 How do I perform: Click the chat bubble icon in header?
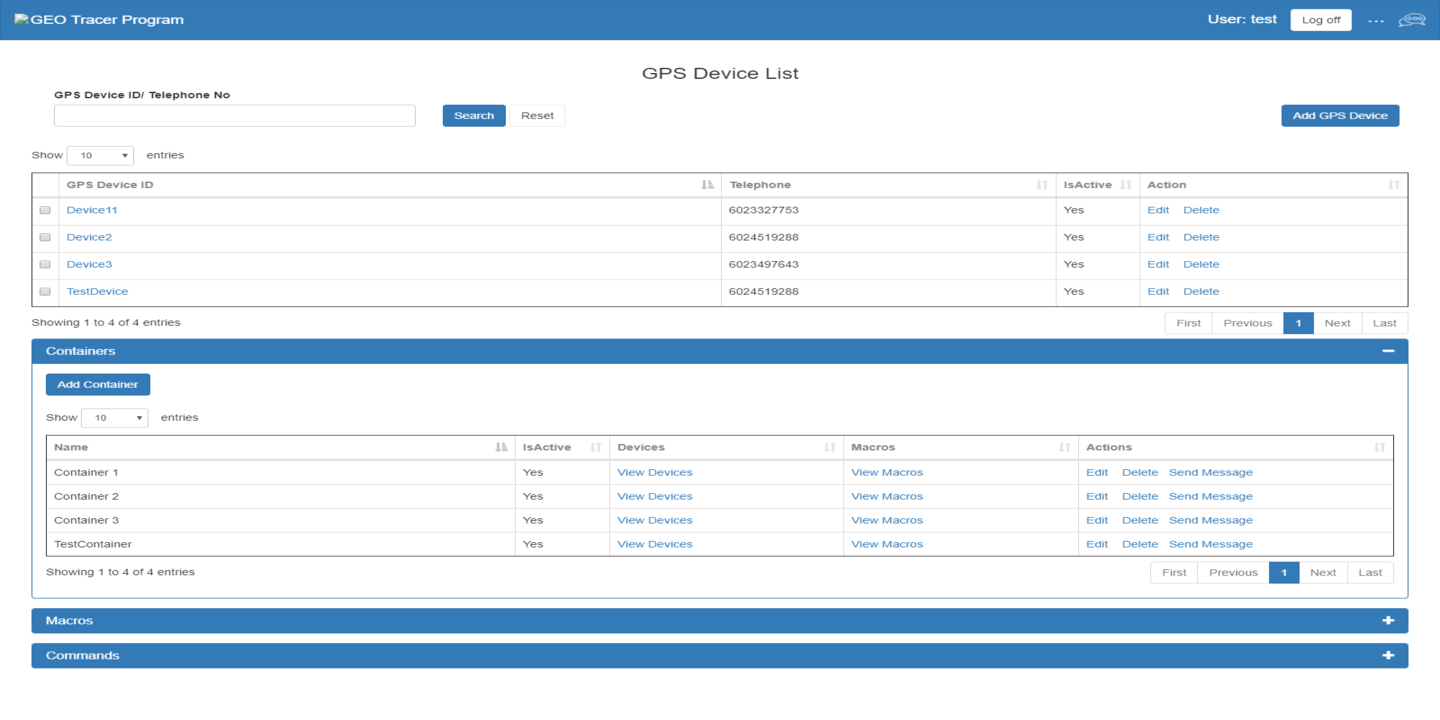(1411, 20)
